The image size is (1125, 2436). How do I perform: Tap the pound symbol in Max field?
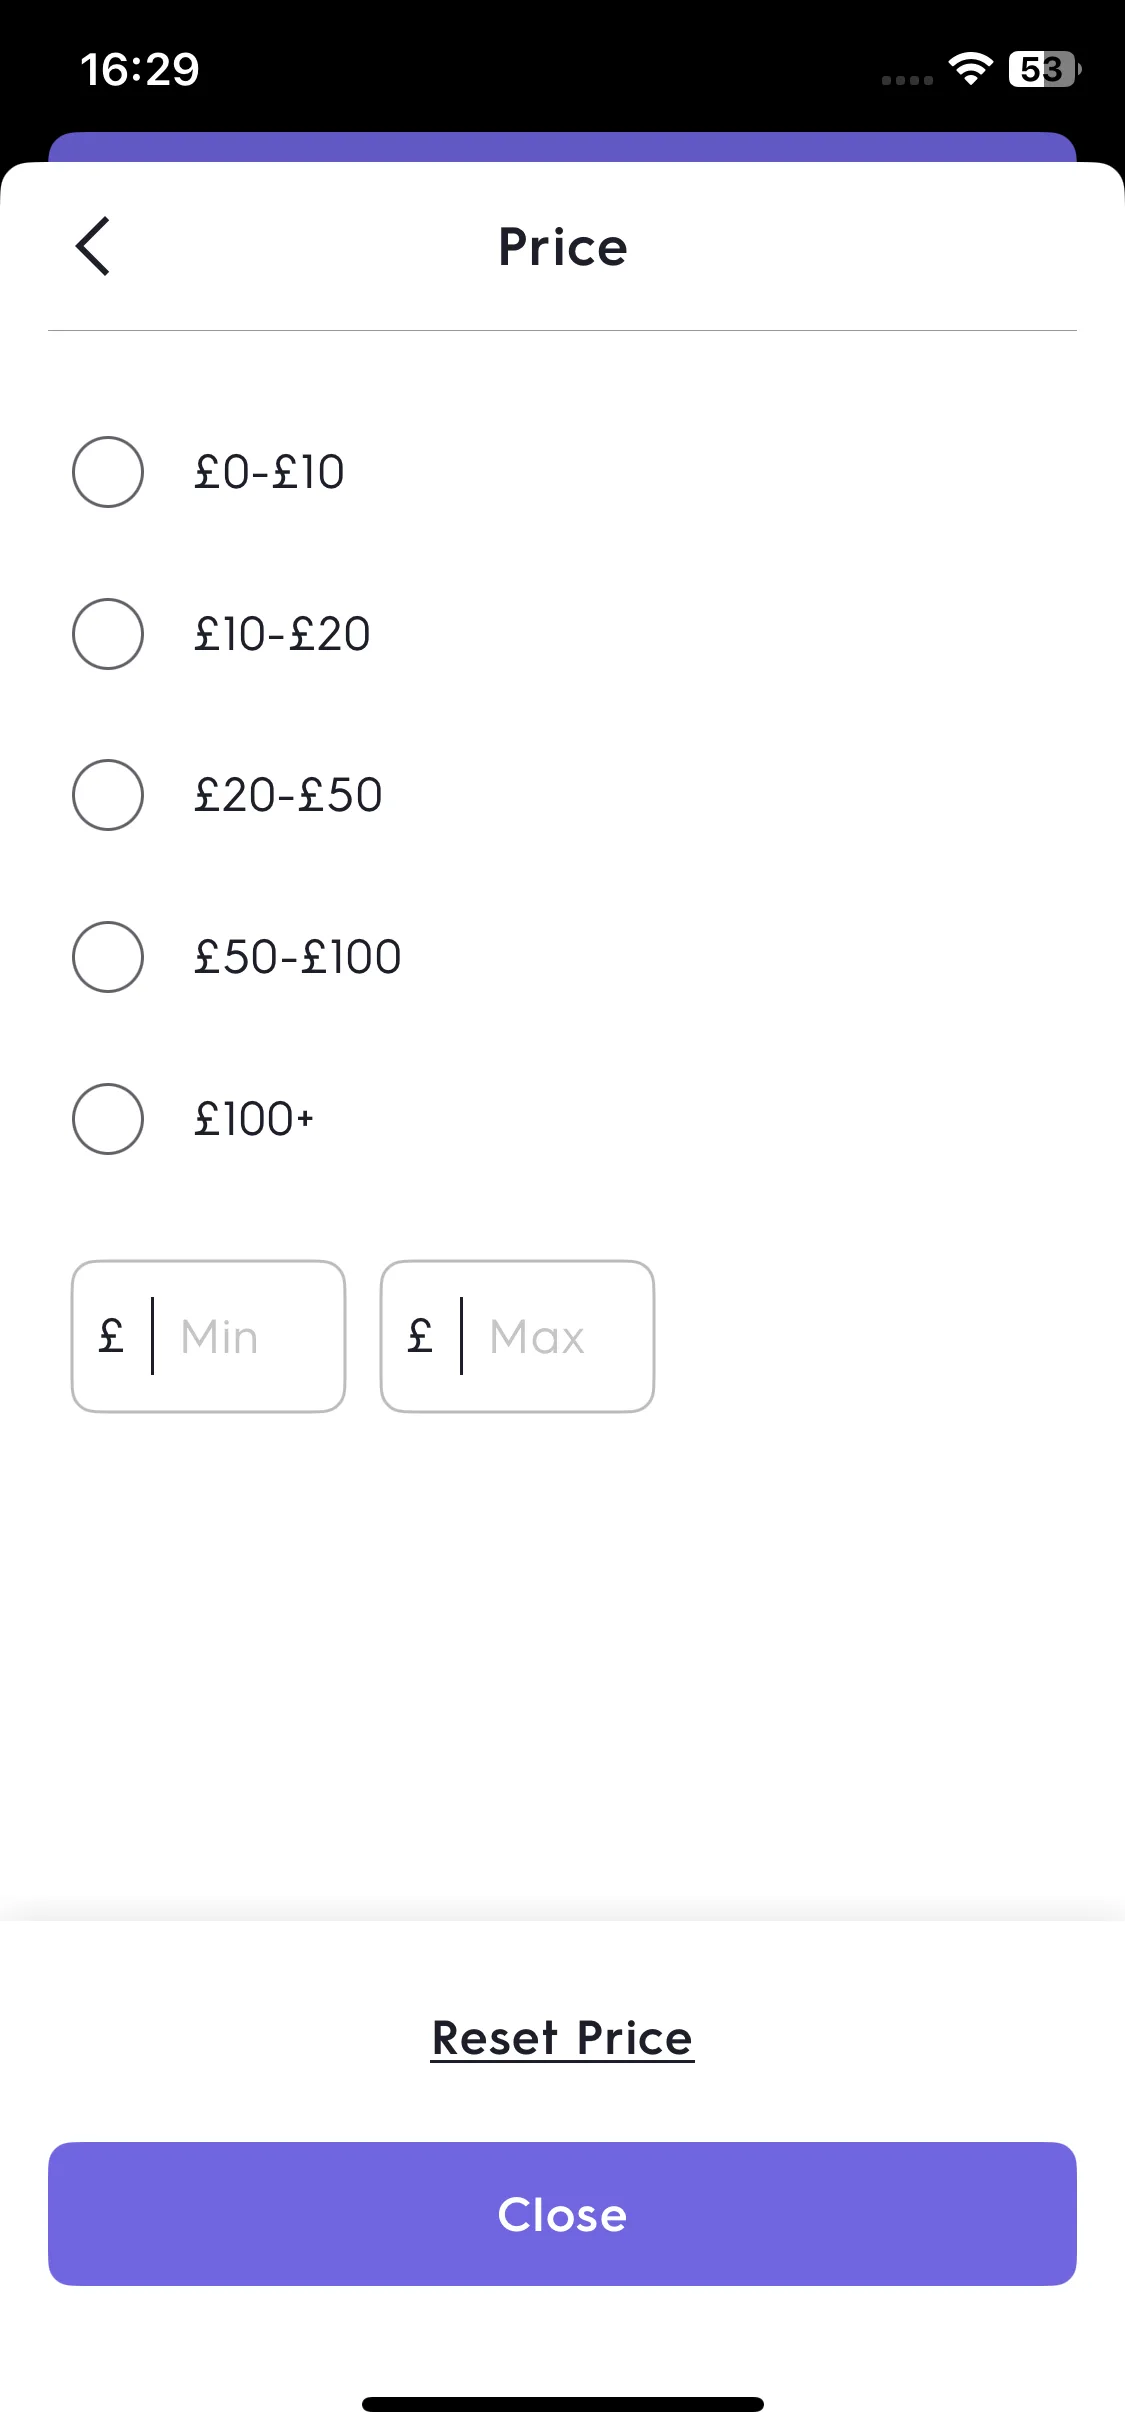coord(420,1336)
